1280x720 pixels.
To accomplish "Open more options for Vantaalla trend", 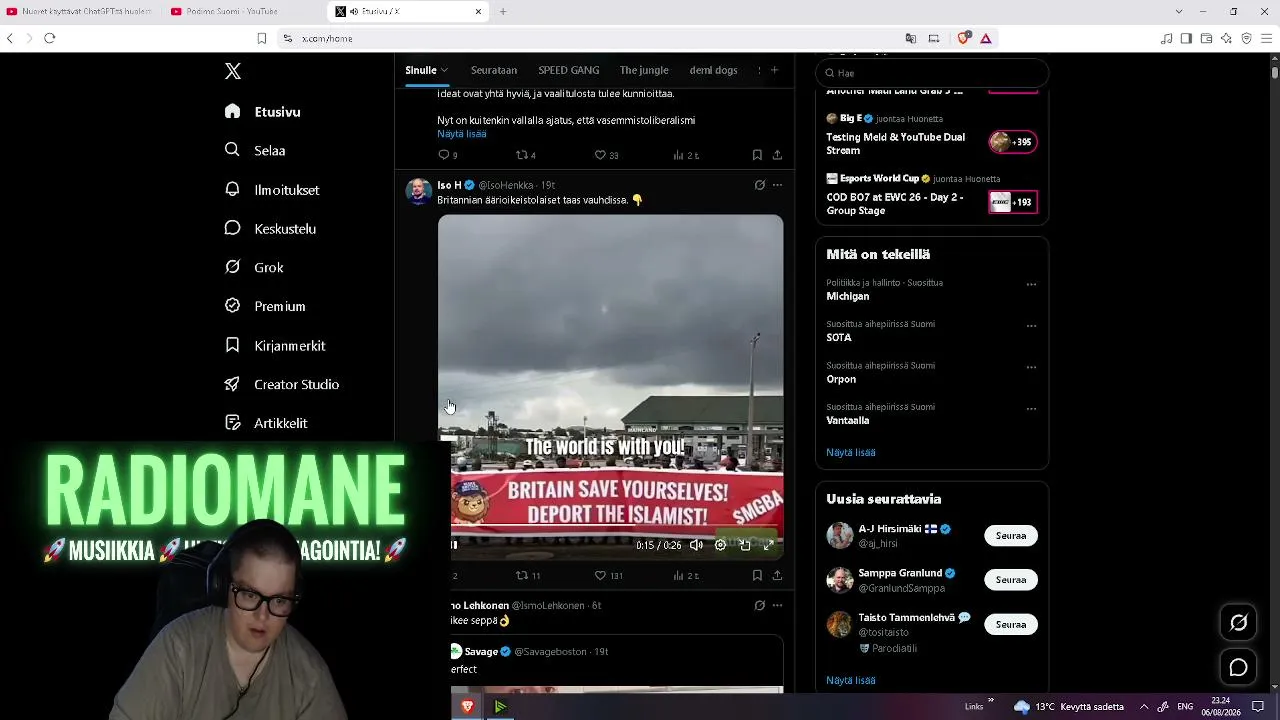I will [x=1031, y=409].
